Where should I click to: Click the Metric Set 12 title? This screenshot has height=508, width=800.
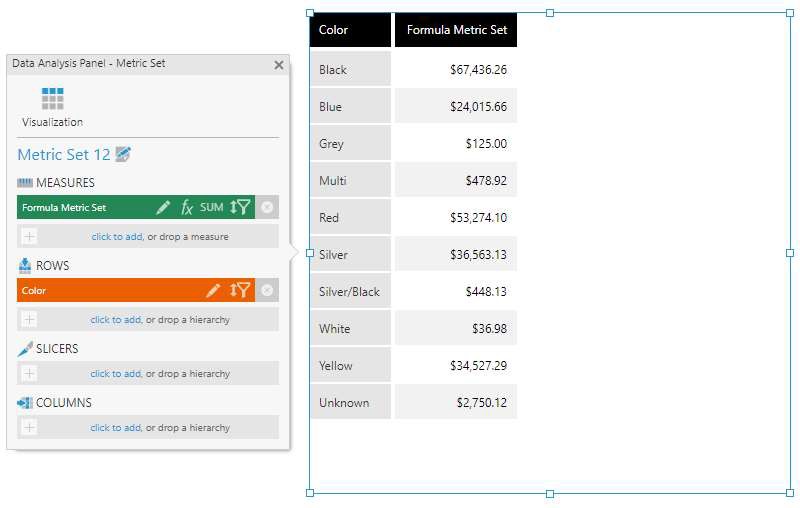(x=63, y=155)
